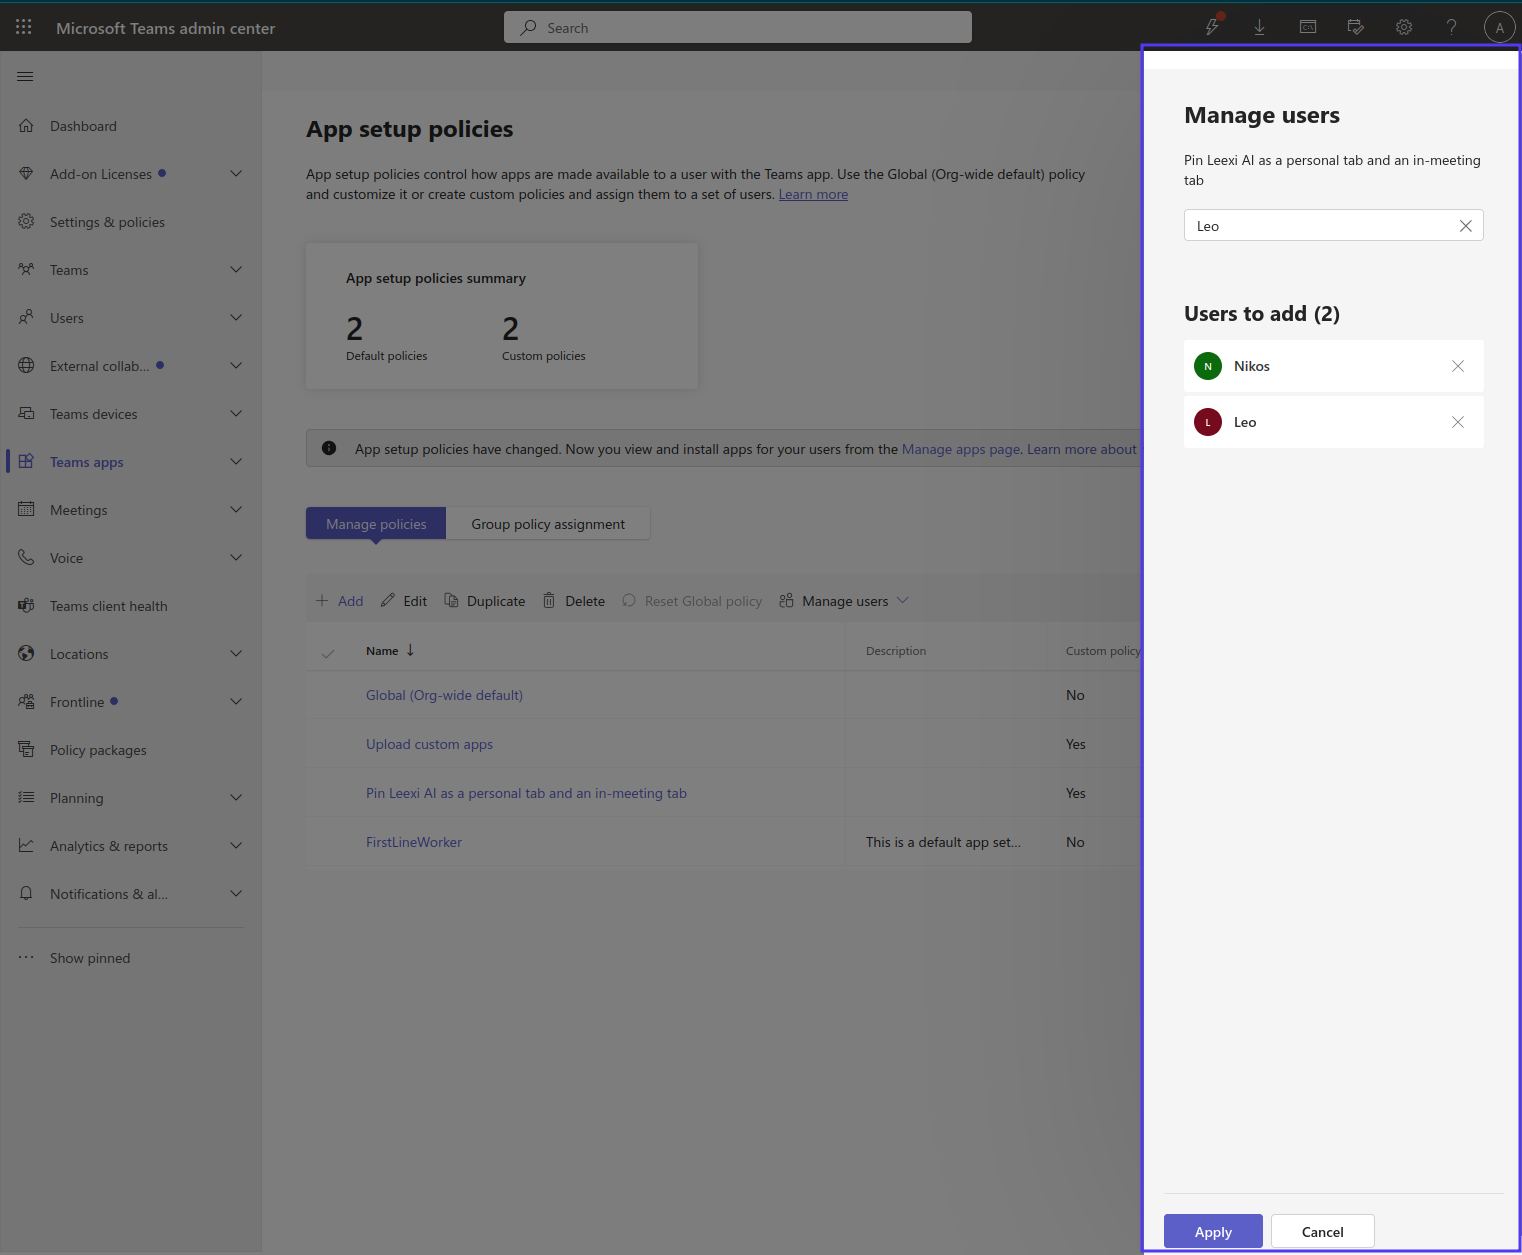
Task: Remove Nikos from users to add
Action: 1458,366
